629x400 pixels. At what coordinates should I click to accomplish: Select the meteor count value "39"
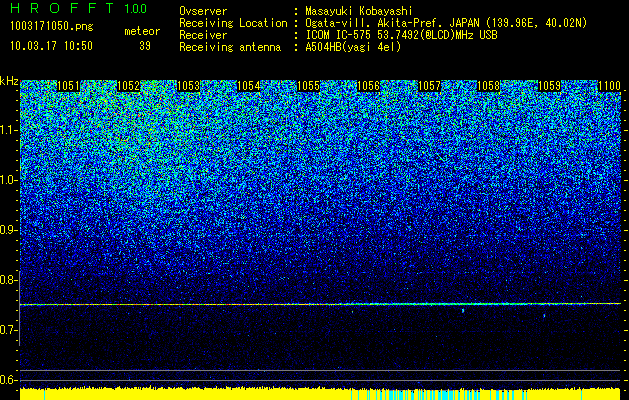pos(145,46)
